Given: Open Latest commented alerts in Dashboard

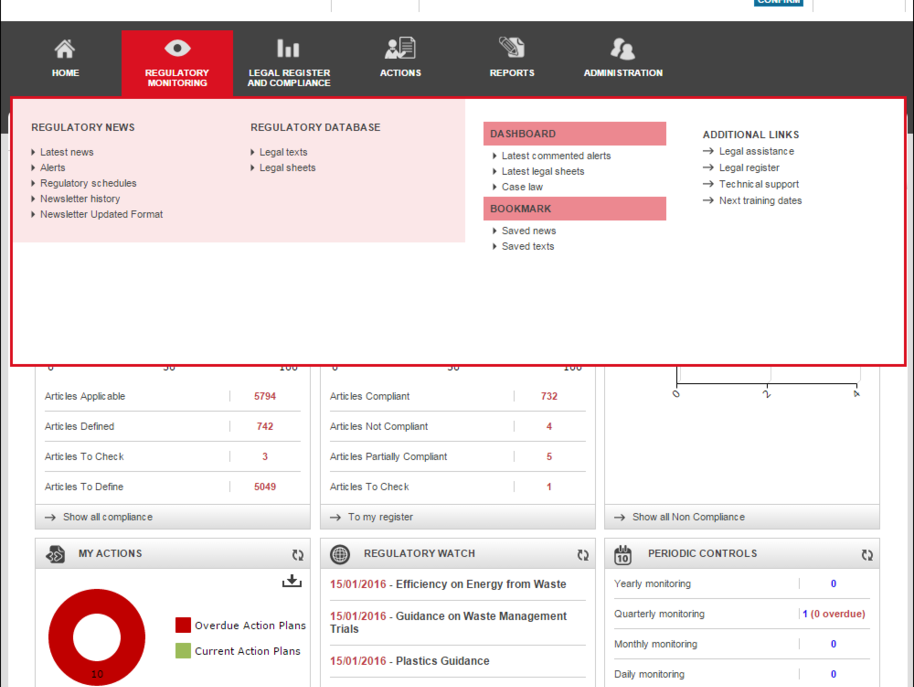Looking at the screenshot, I should point(556,156).
